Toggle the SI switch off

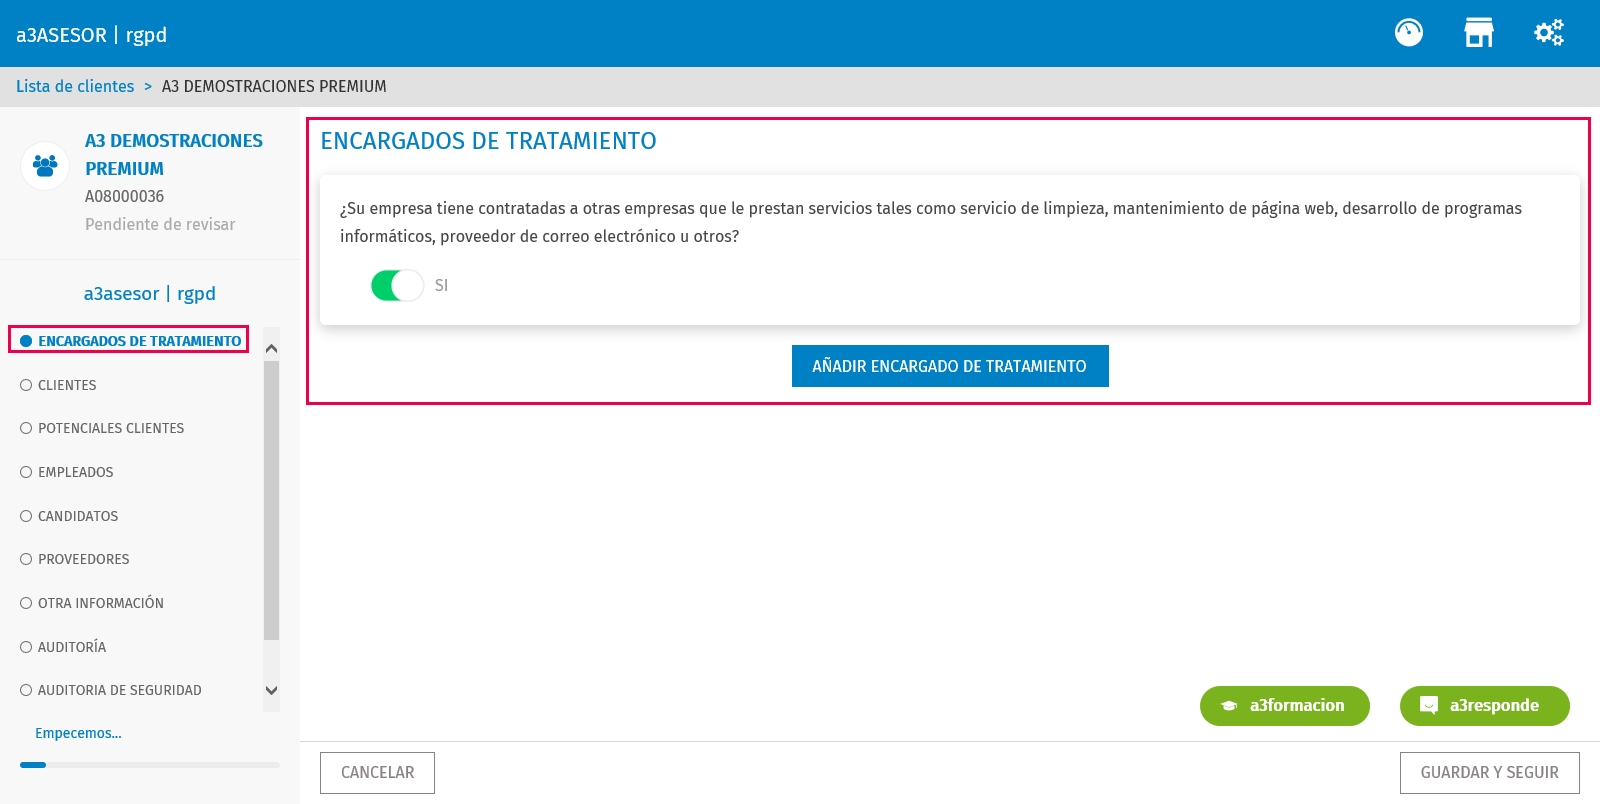[x=397, y=285]
